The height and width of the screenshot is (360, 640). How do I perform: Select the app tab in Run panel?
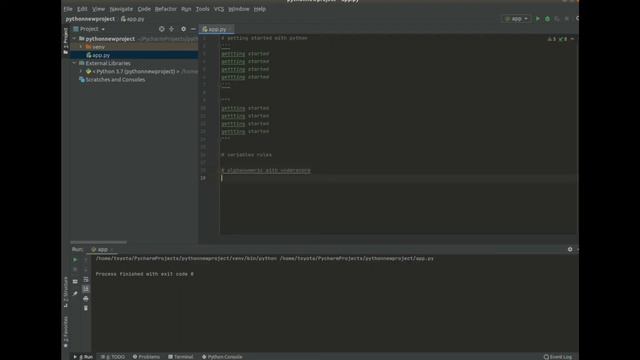tap(102, 249)
